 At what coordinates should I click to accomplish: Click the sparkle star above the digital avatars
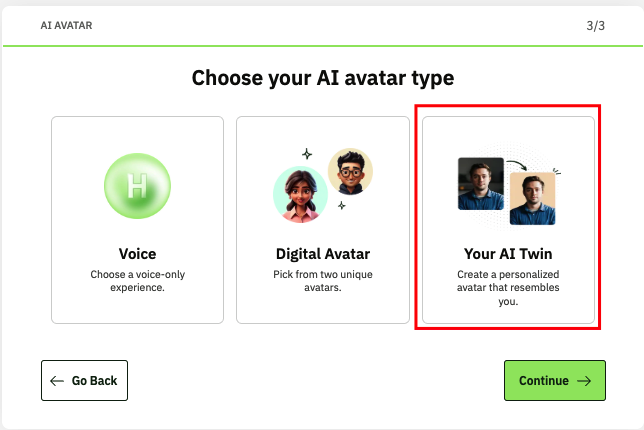pyautogui.click(x=307, y=154)
